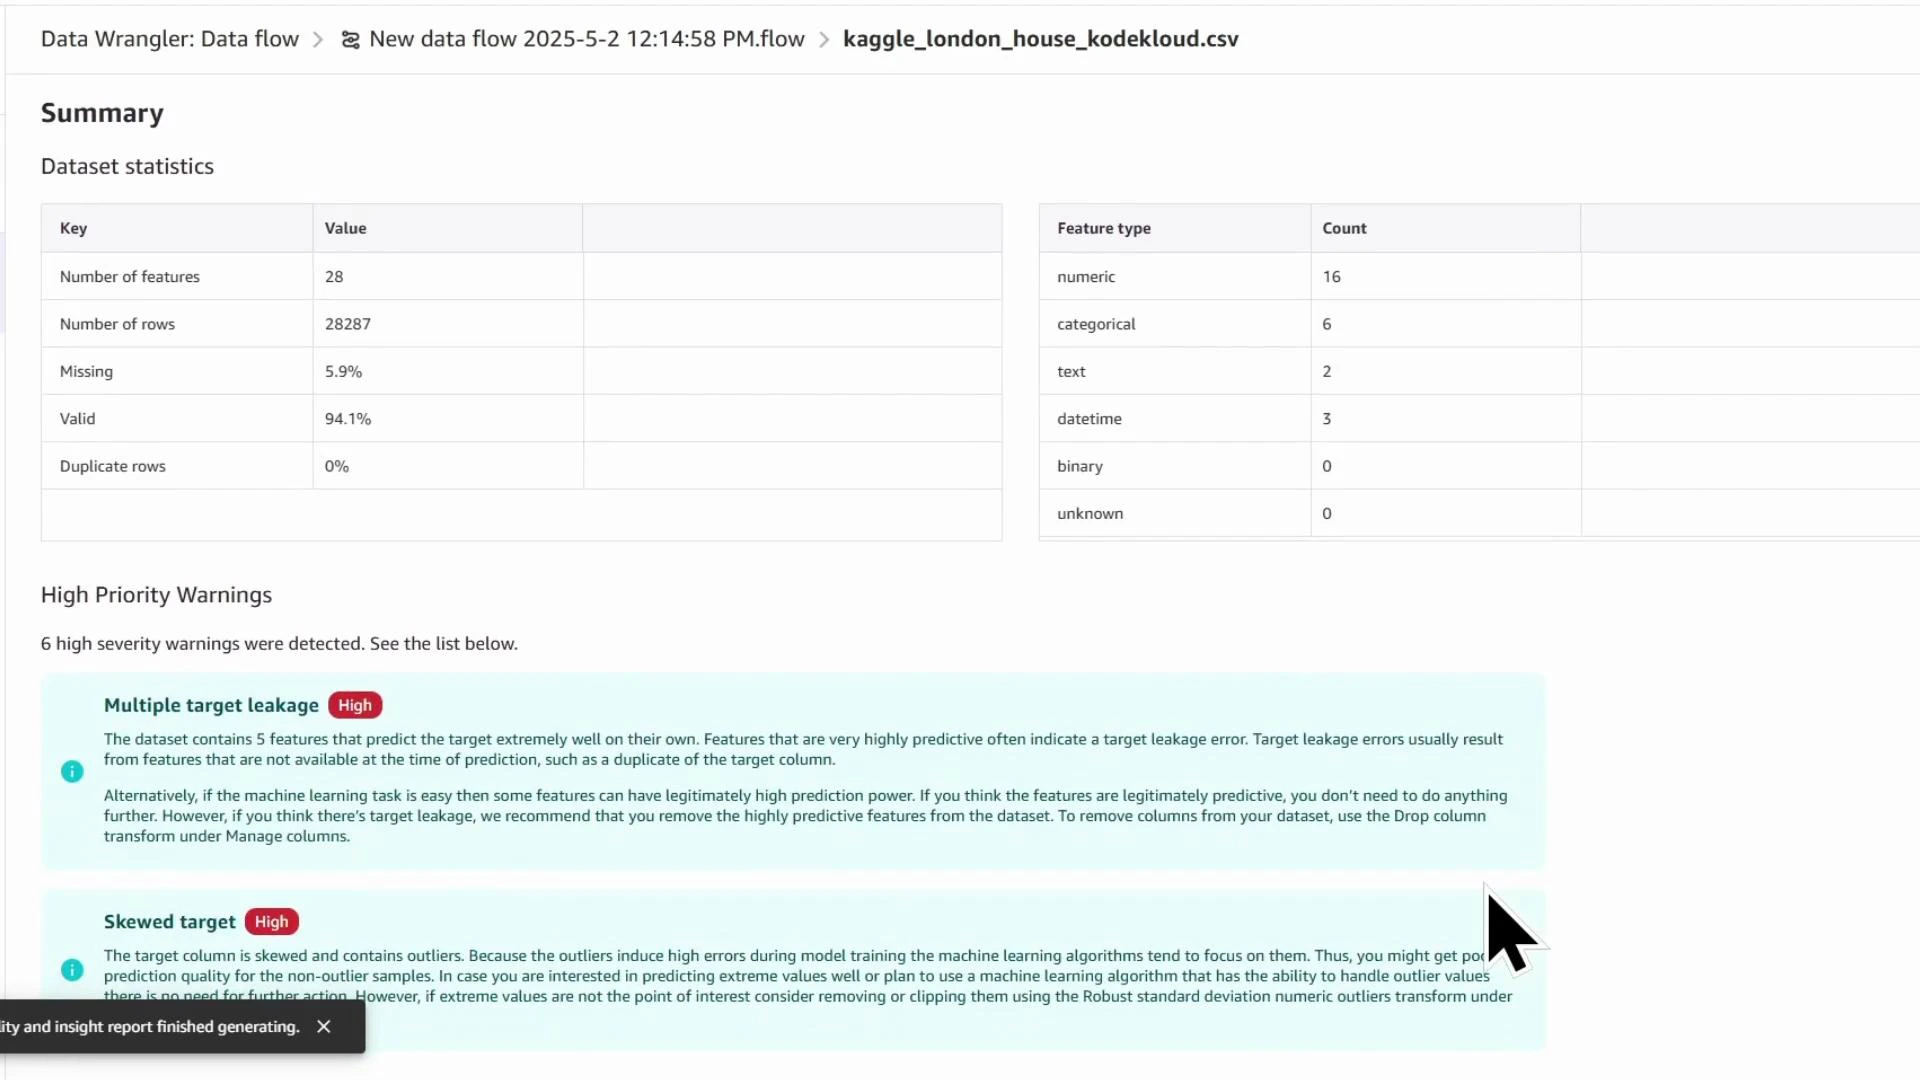1920x1080 pixels.
Task: Click the info icon on Skewed target warning
Action: click(71, 969)
